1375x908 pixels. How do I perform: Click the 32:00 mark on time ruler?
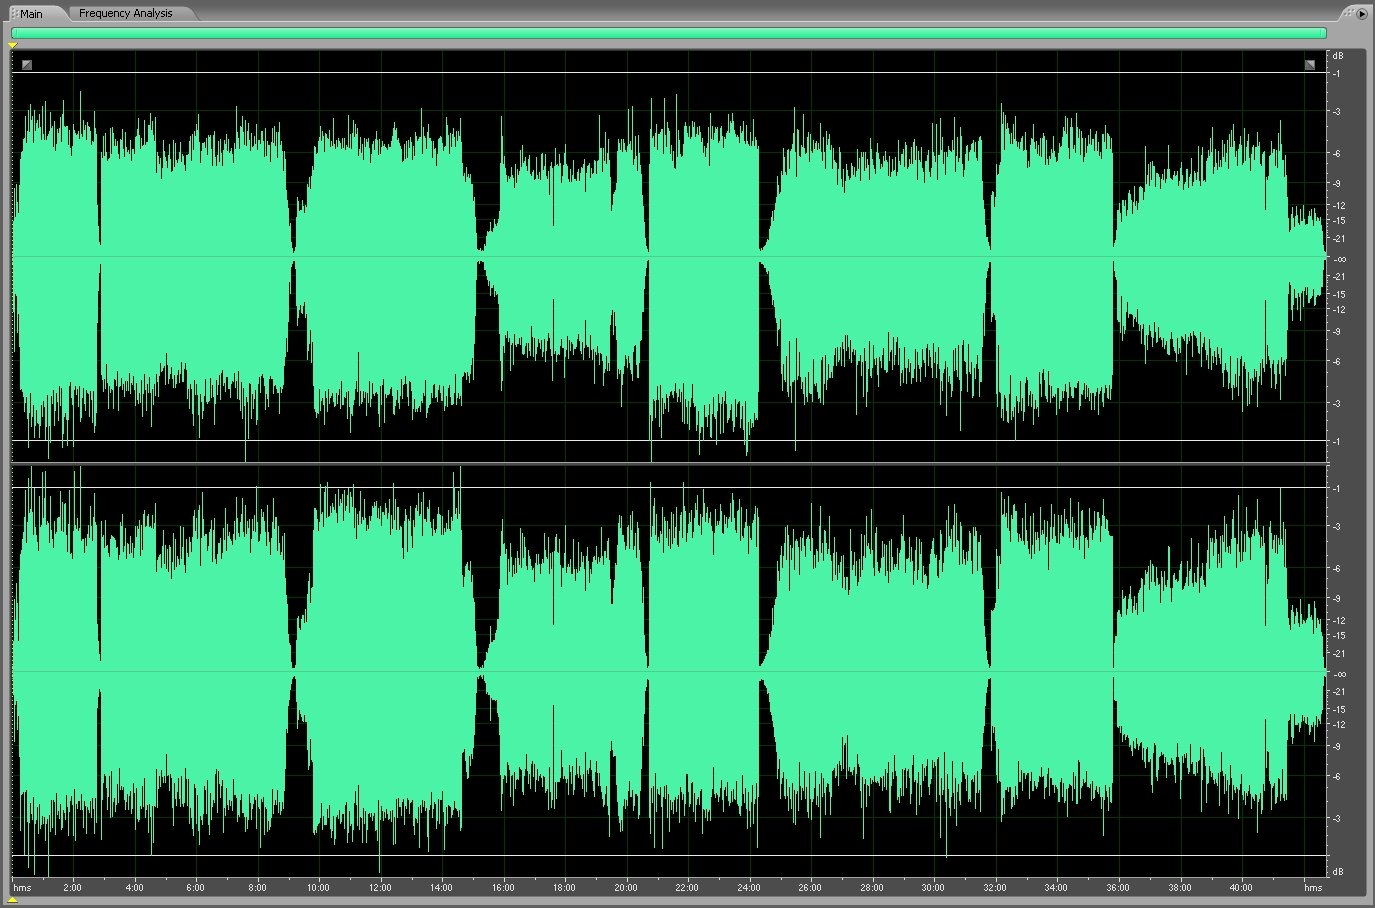(994, 887)
